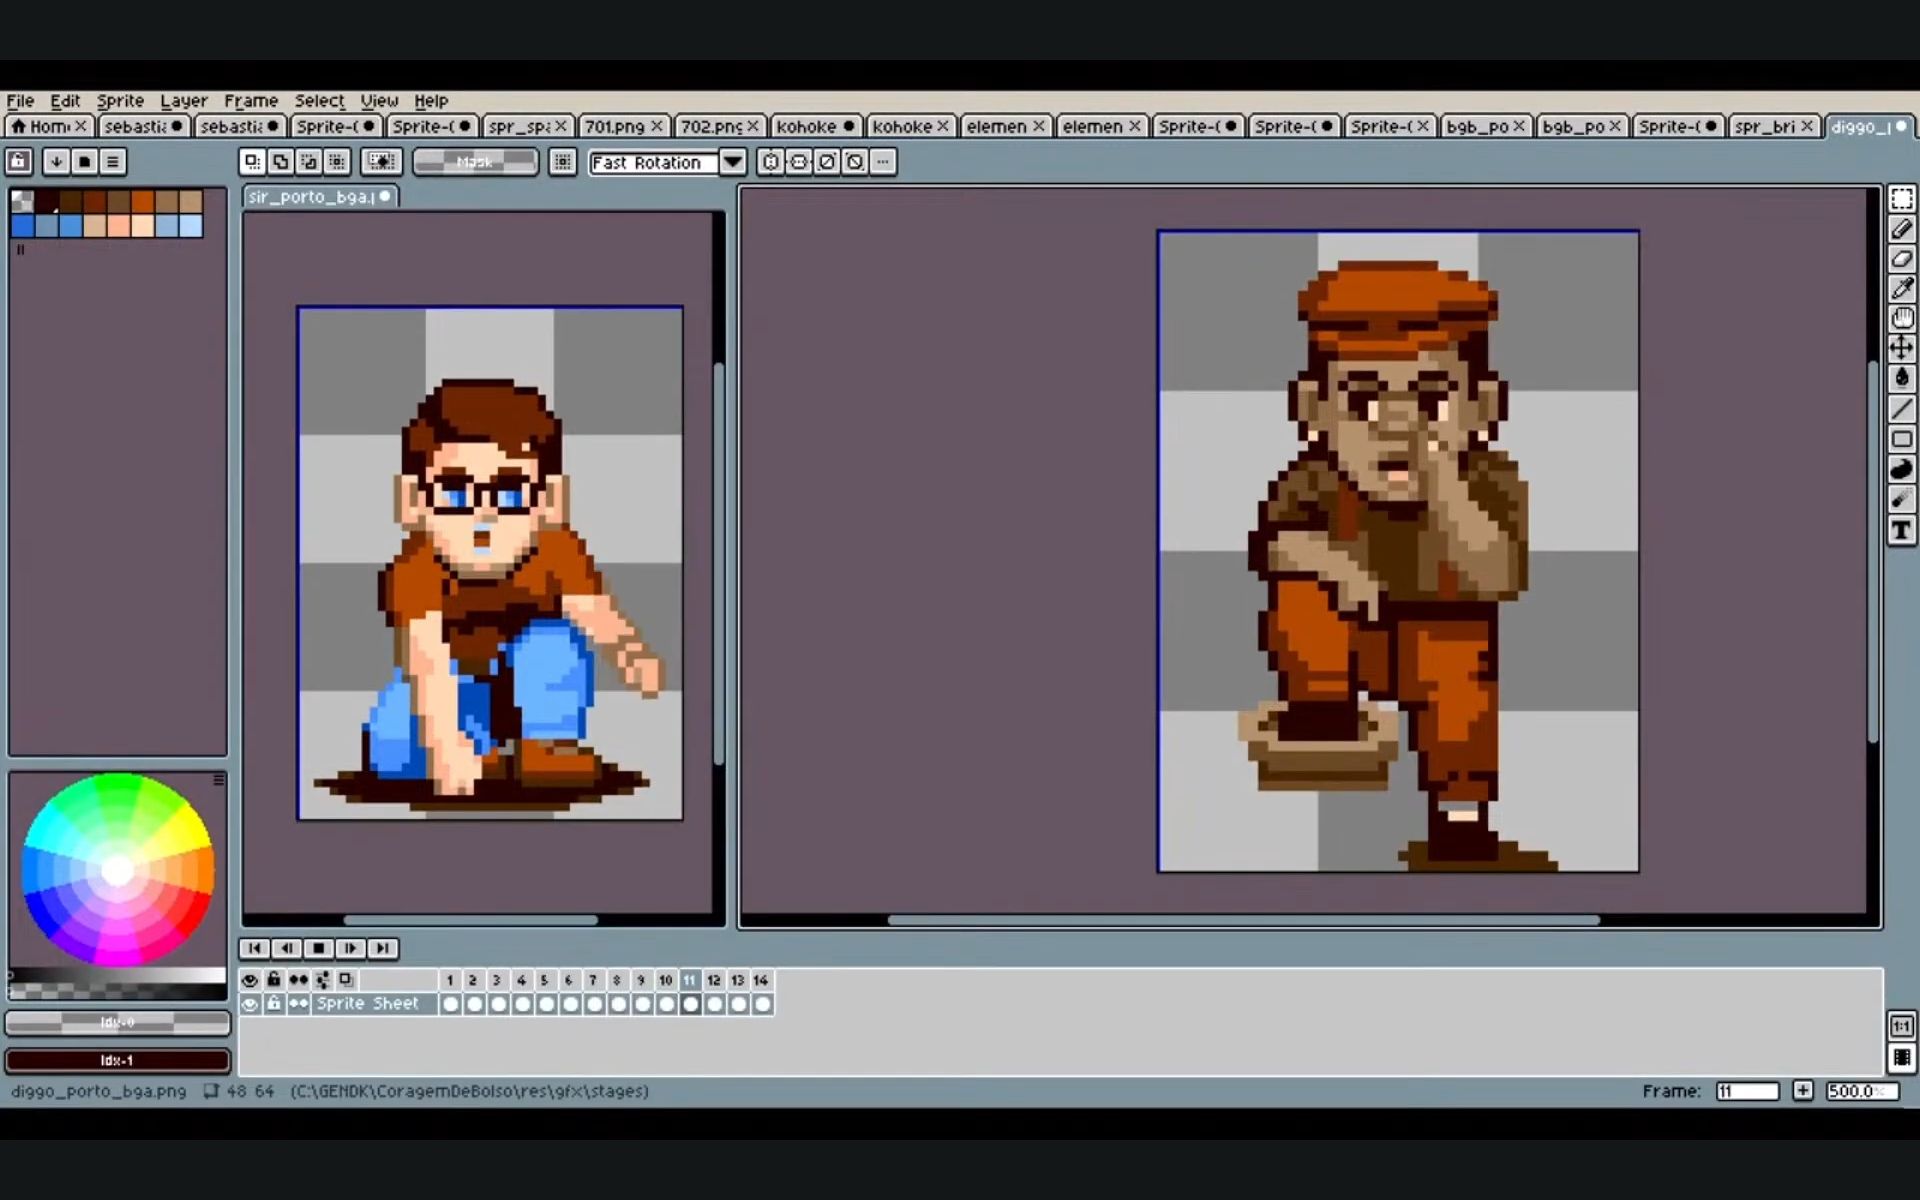This screenshot has width=1920, height=1200.
Task: Open the Fast Rotation dropdown arrow
Action: click(733, 162)
